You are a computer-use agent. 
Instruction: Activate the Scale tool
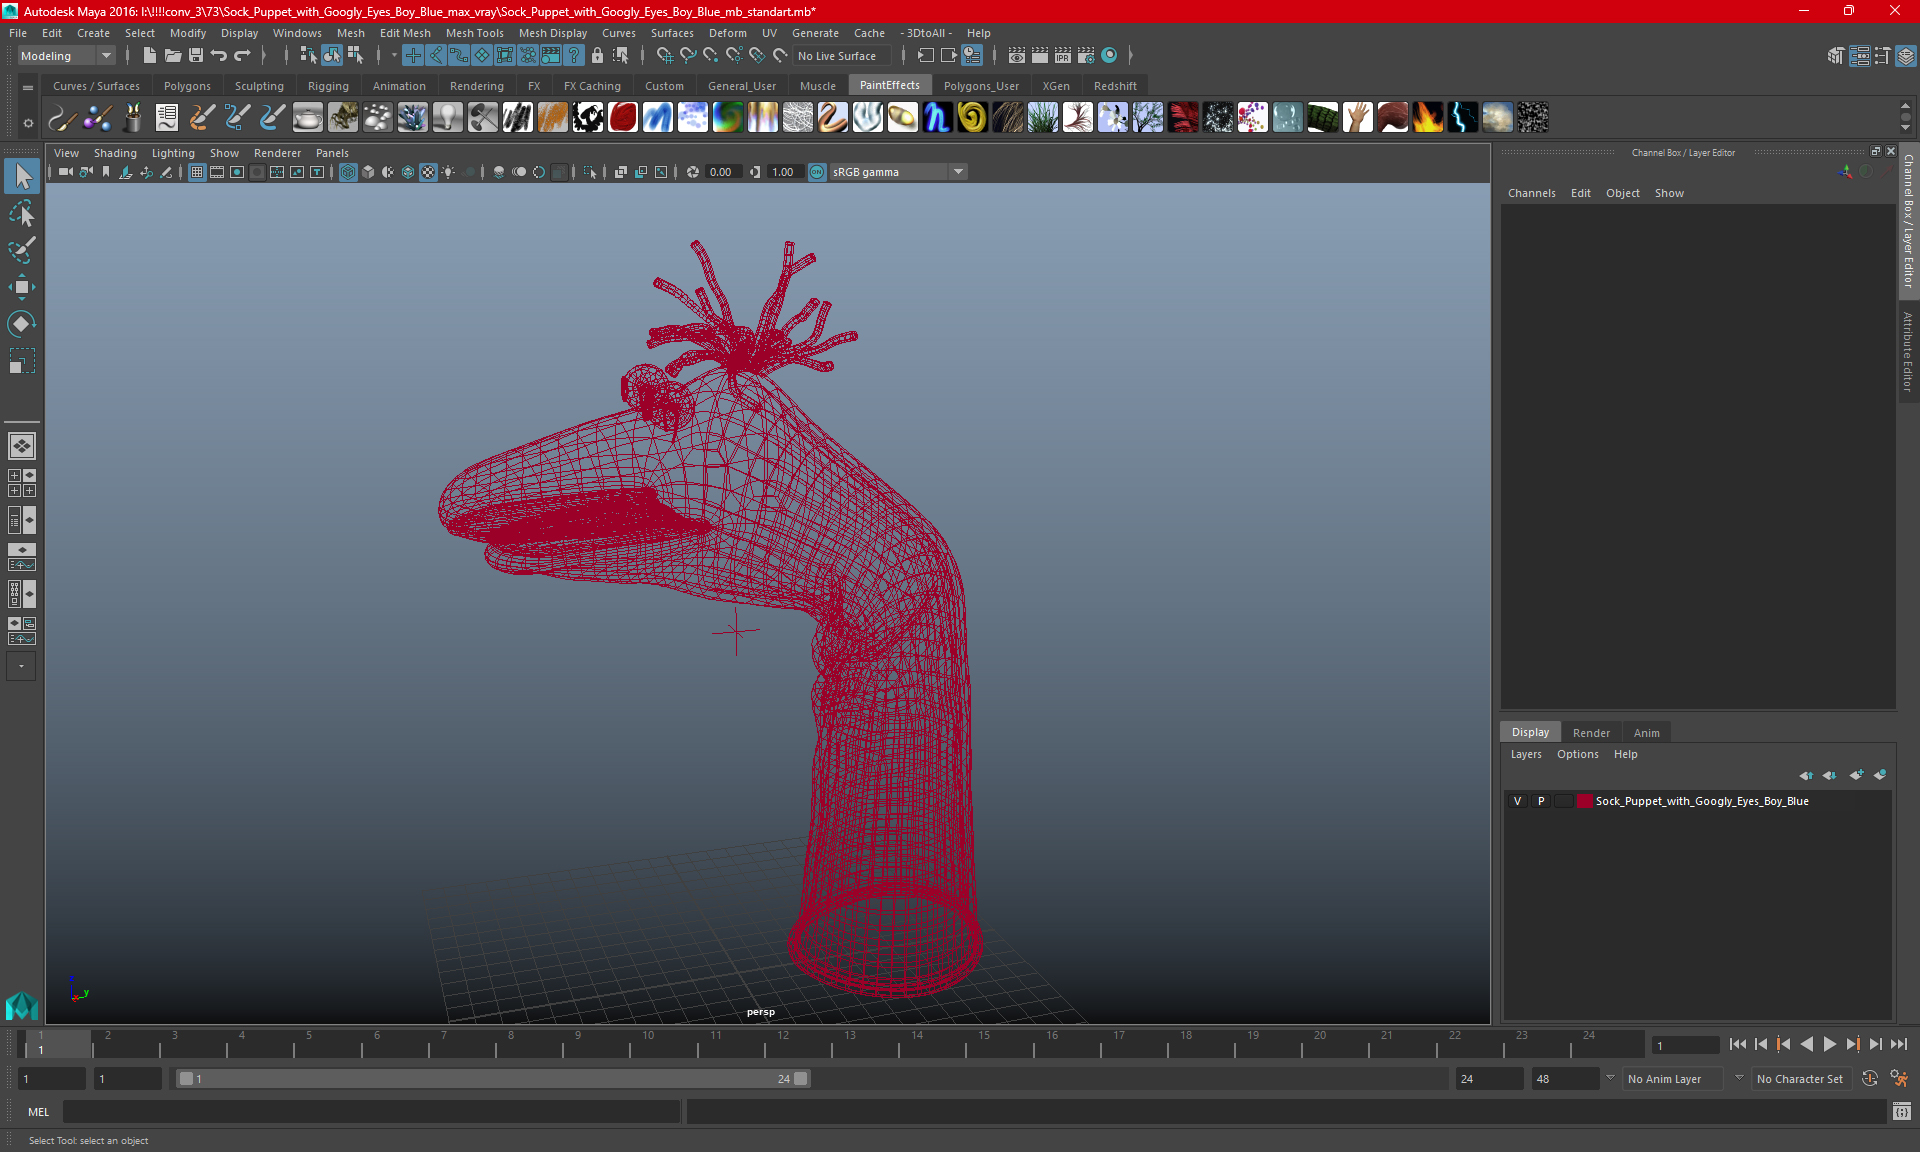pos(22,361)
